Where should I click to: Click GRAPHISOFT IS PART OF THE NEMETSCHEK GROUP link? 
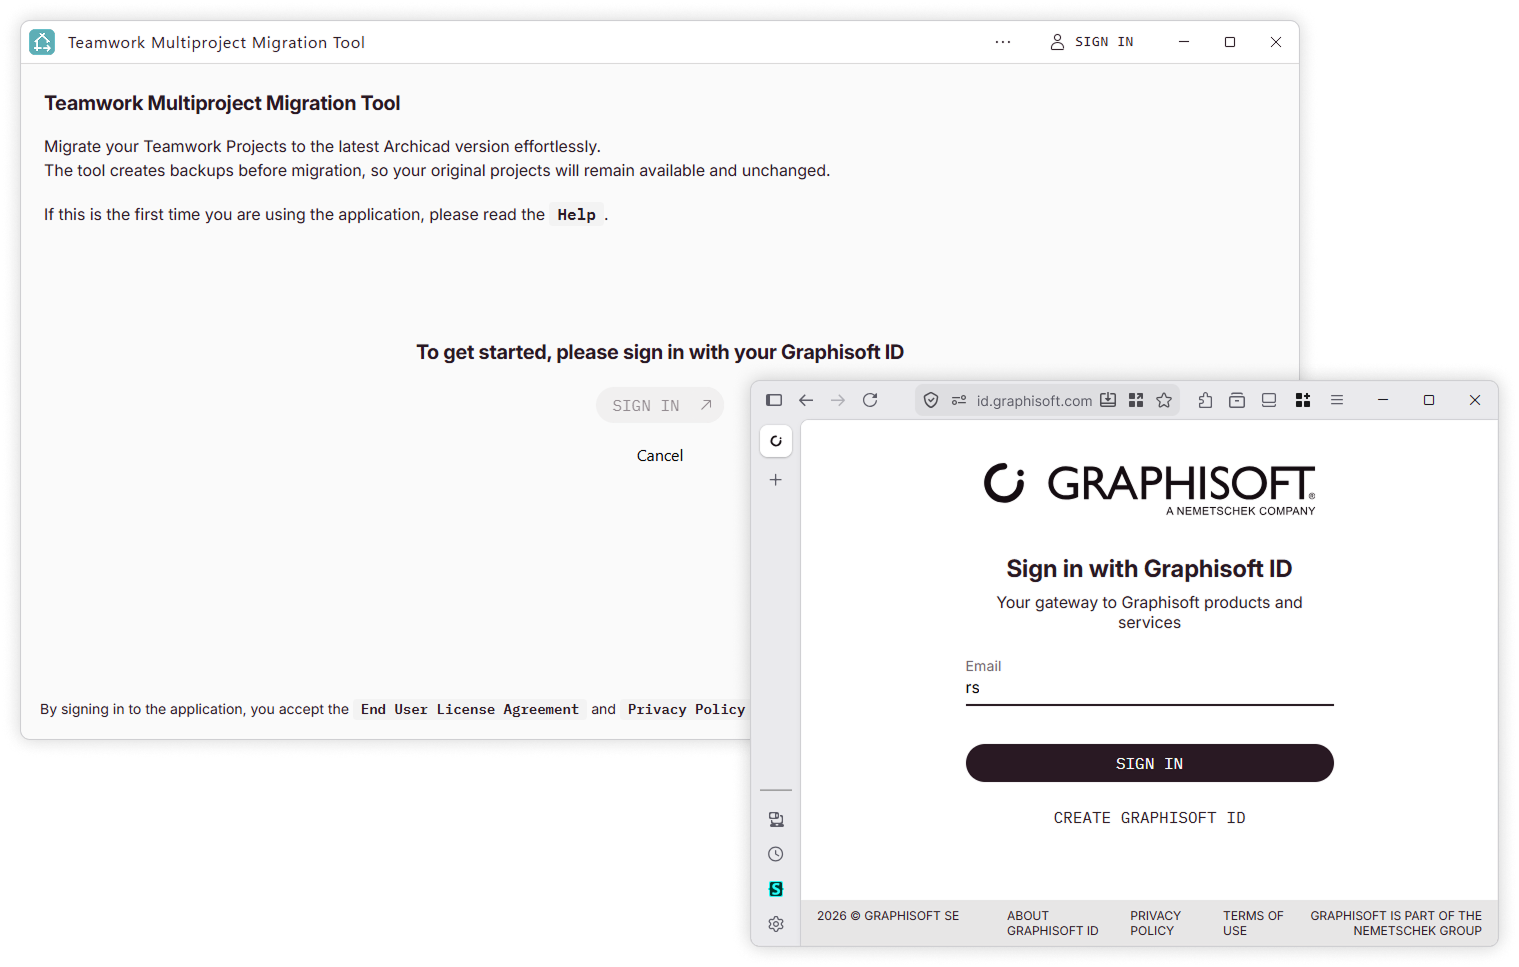1396,923
